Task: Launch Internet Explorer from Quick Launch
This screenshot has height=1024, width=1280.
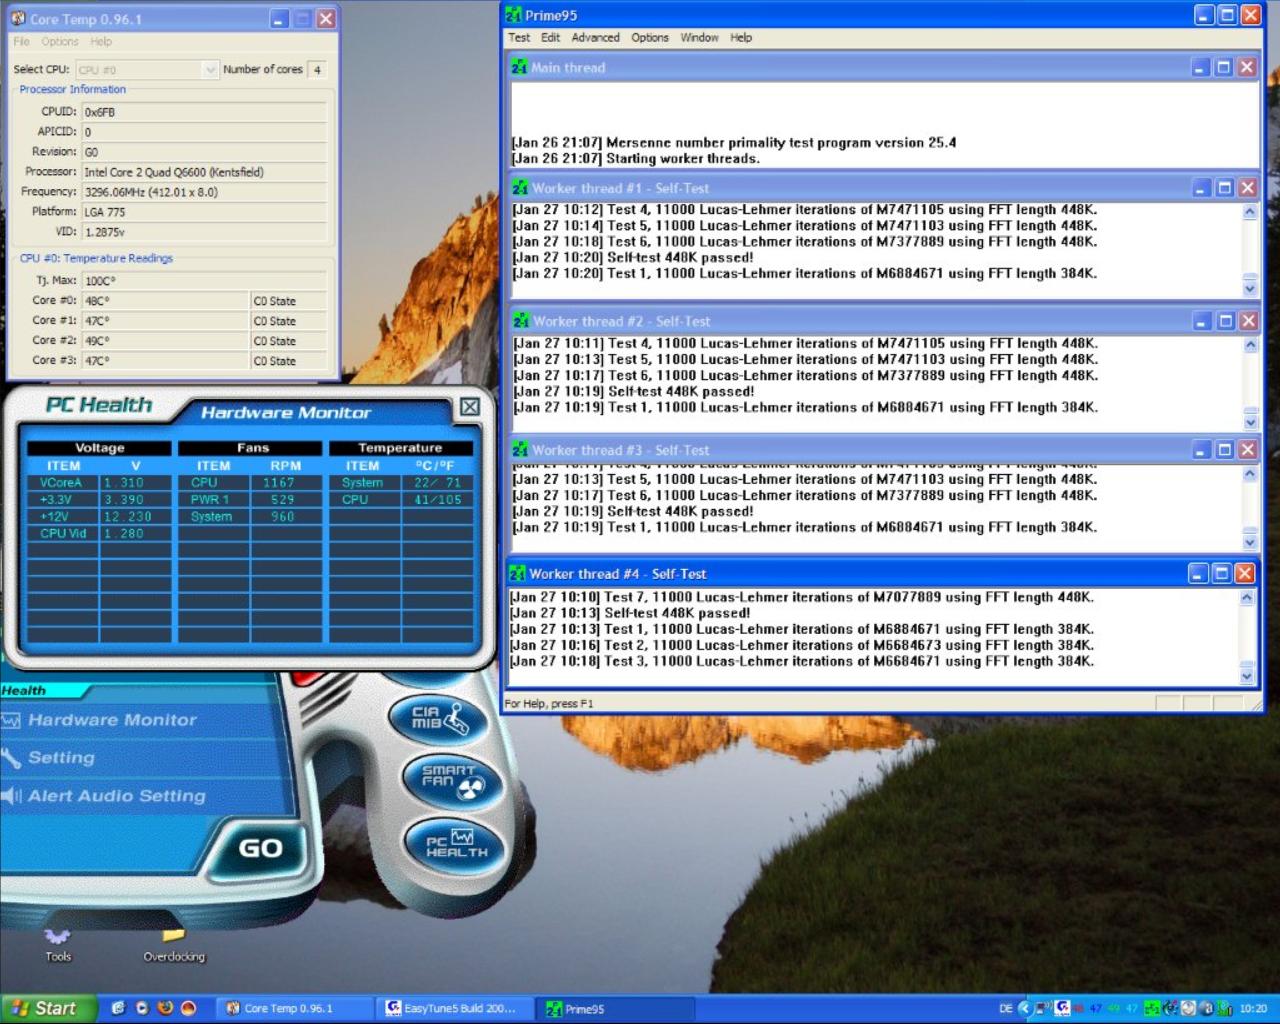Action: point(118,1008)
